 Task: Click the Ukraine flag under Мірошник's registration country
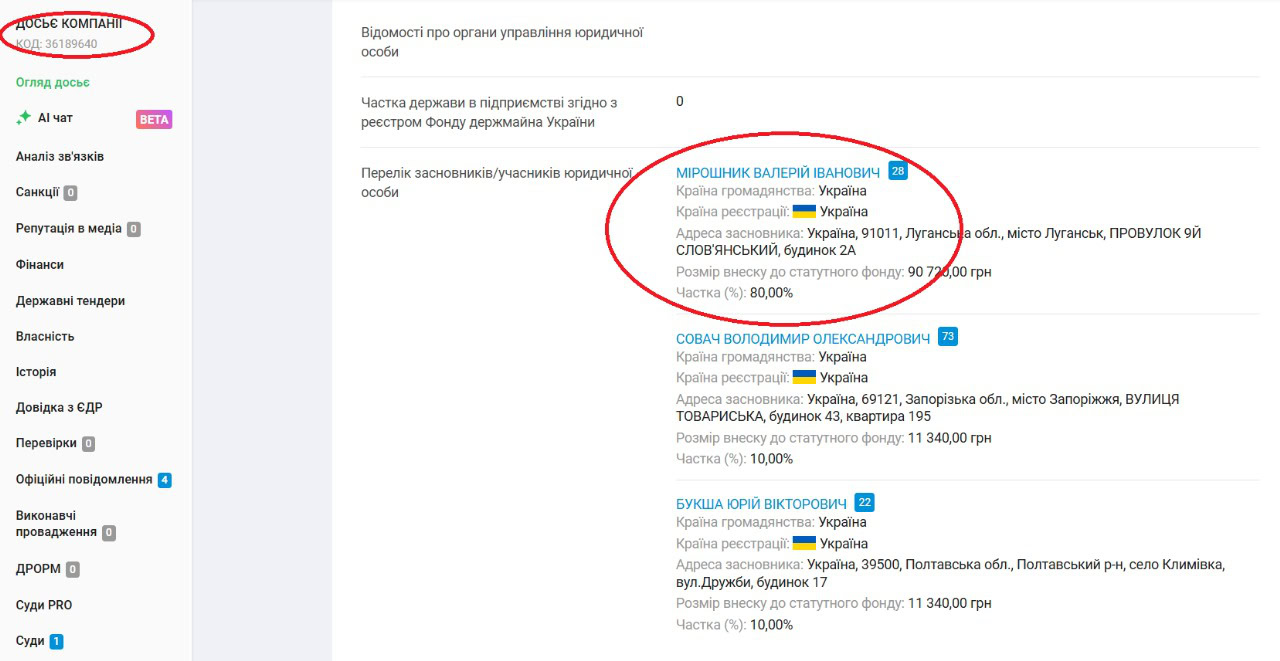pyautogui.click(x=804, y=212)
